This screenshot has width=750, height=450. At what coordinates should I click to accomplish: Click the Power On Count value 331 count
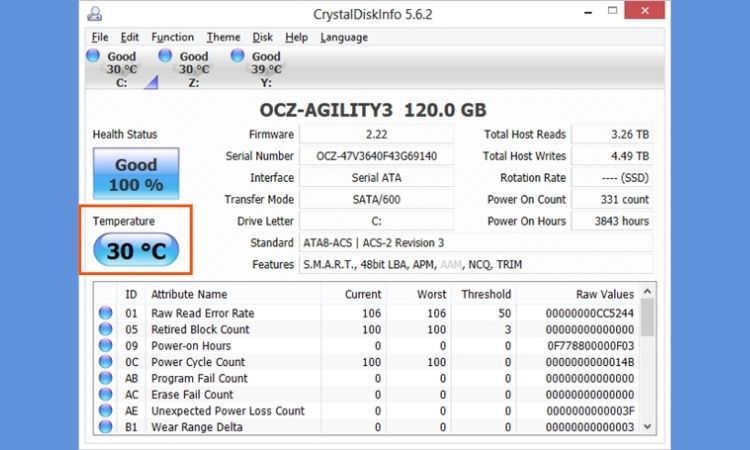612,199
